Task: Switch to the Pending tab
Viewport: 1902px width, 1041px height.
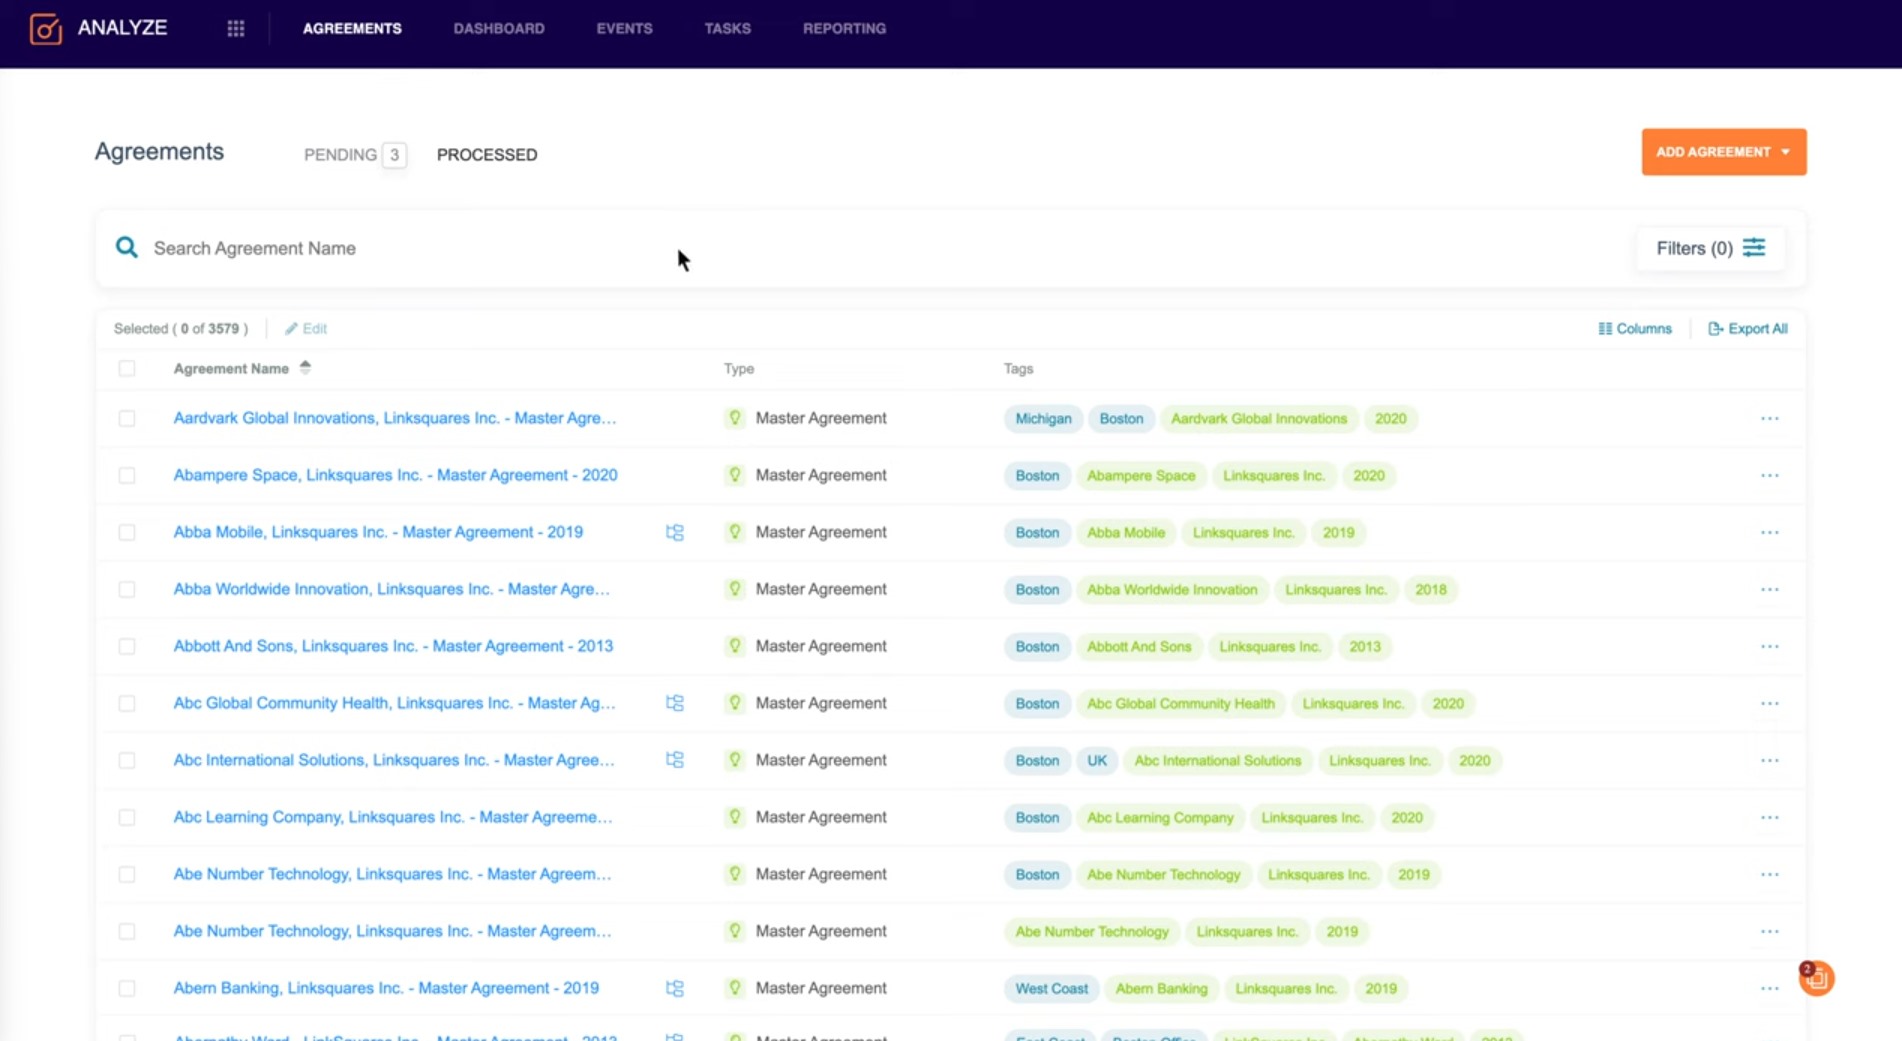Action: coord(354,155)
